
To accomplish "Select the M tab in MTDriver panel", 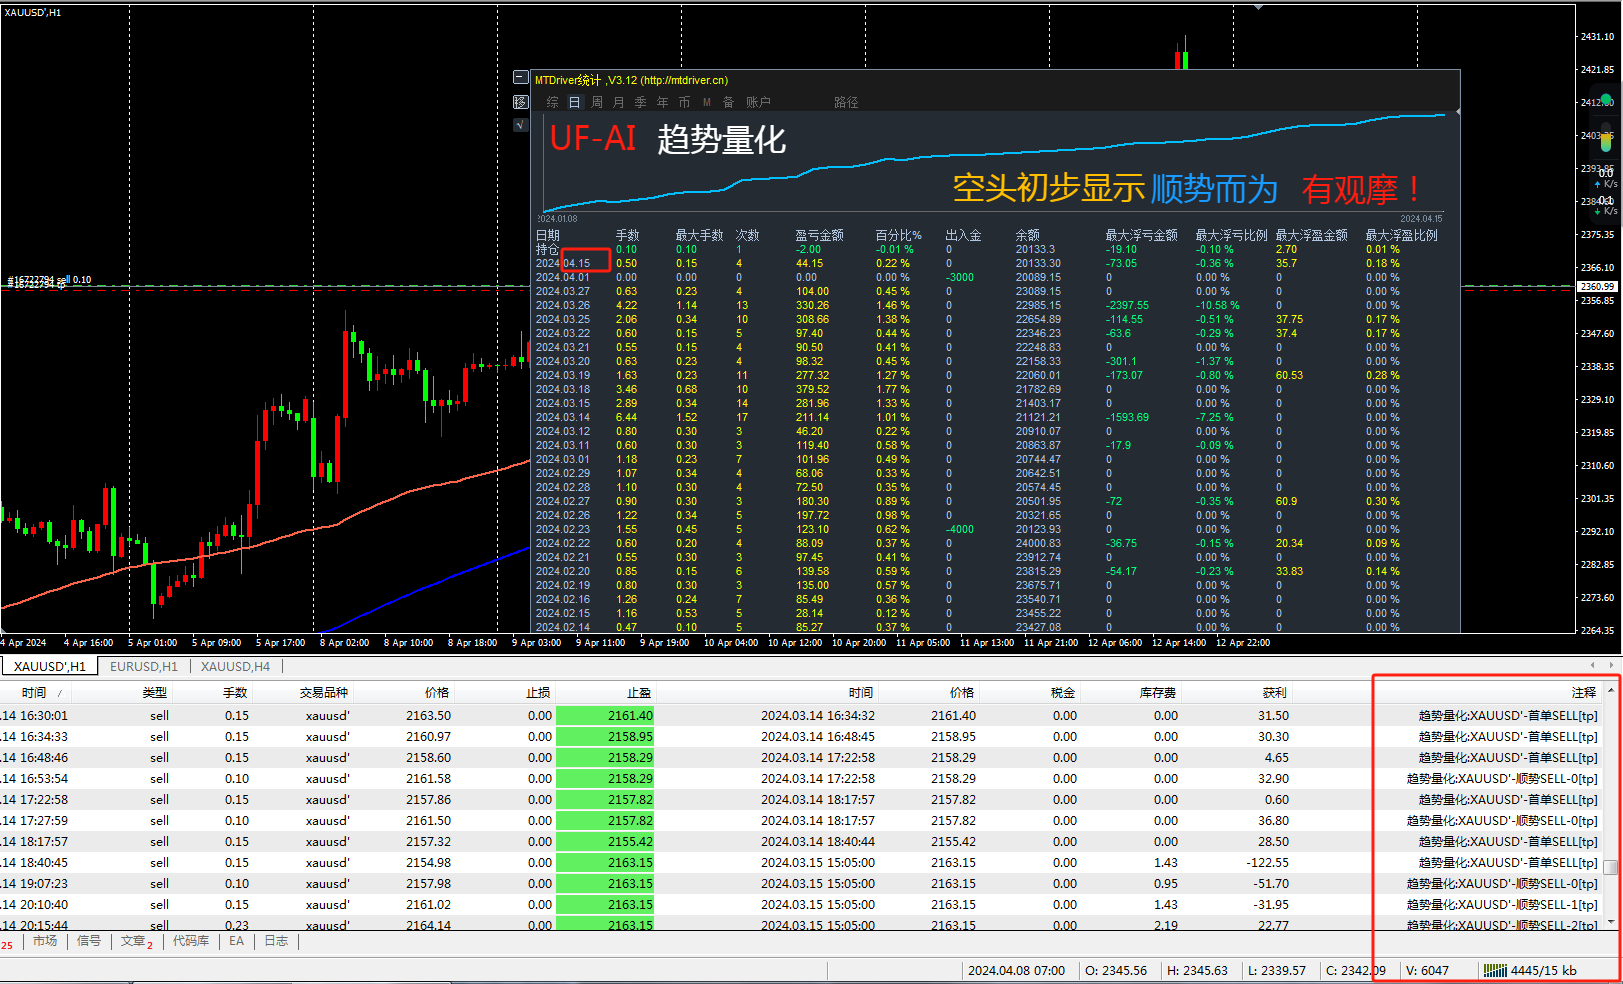I will 707,102.
